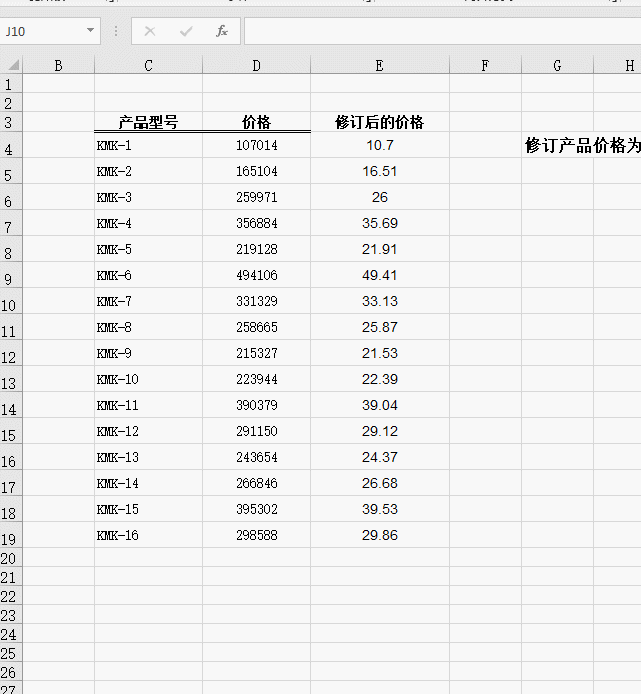Click price cell 223944
641x694 pixels.
pyautogui.click(x=256, y=379)
